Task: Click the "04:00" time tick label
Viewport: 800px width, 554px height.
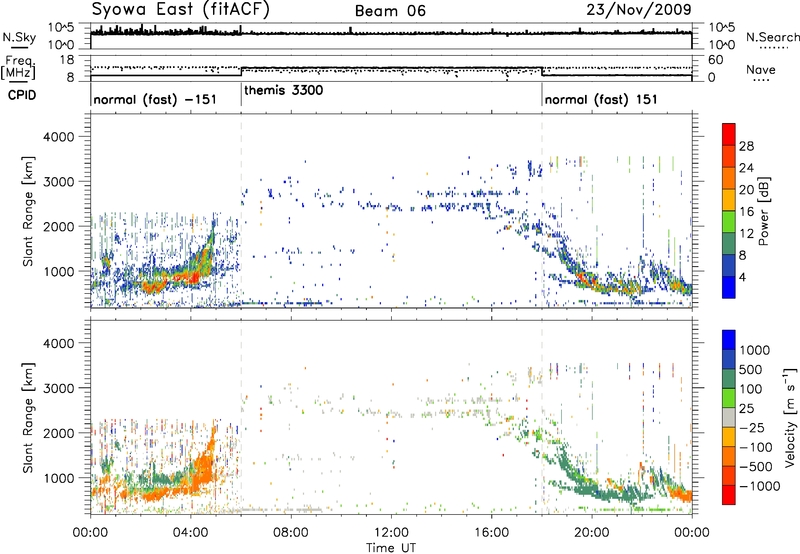Action: 190,533
